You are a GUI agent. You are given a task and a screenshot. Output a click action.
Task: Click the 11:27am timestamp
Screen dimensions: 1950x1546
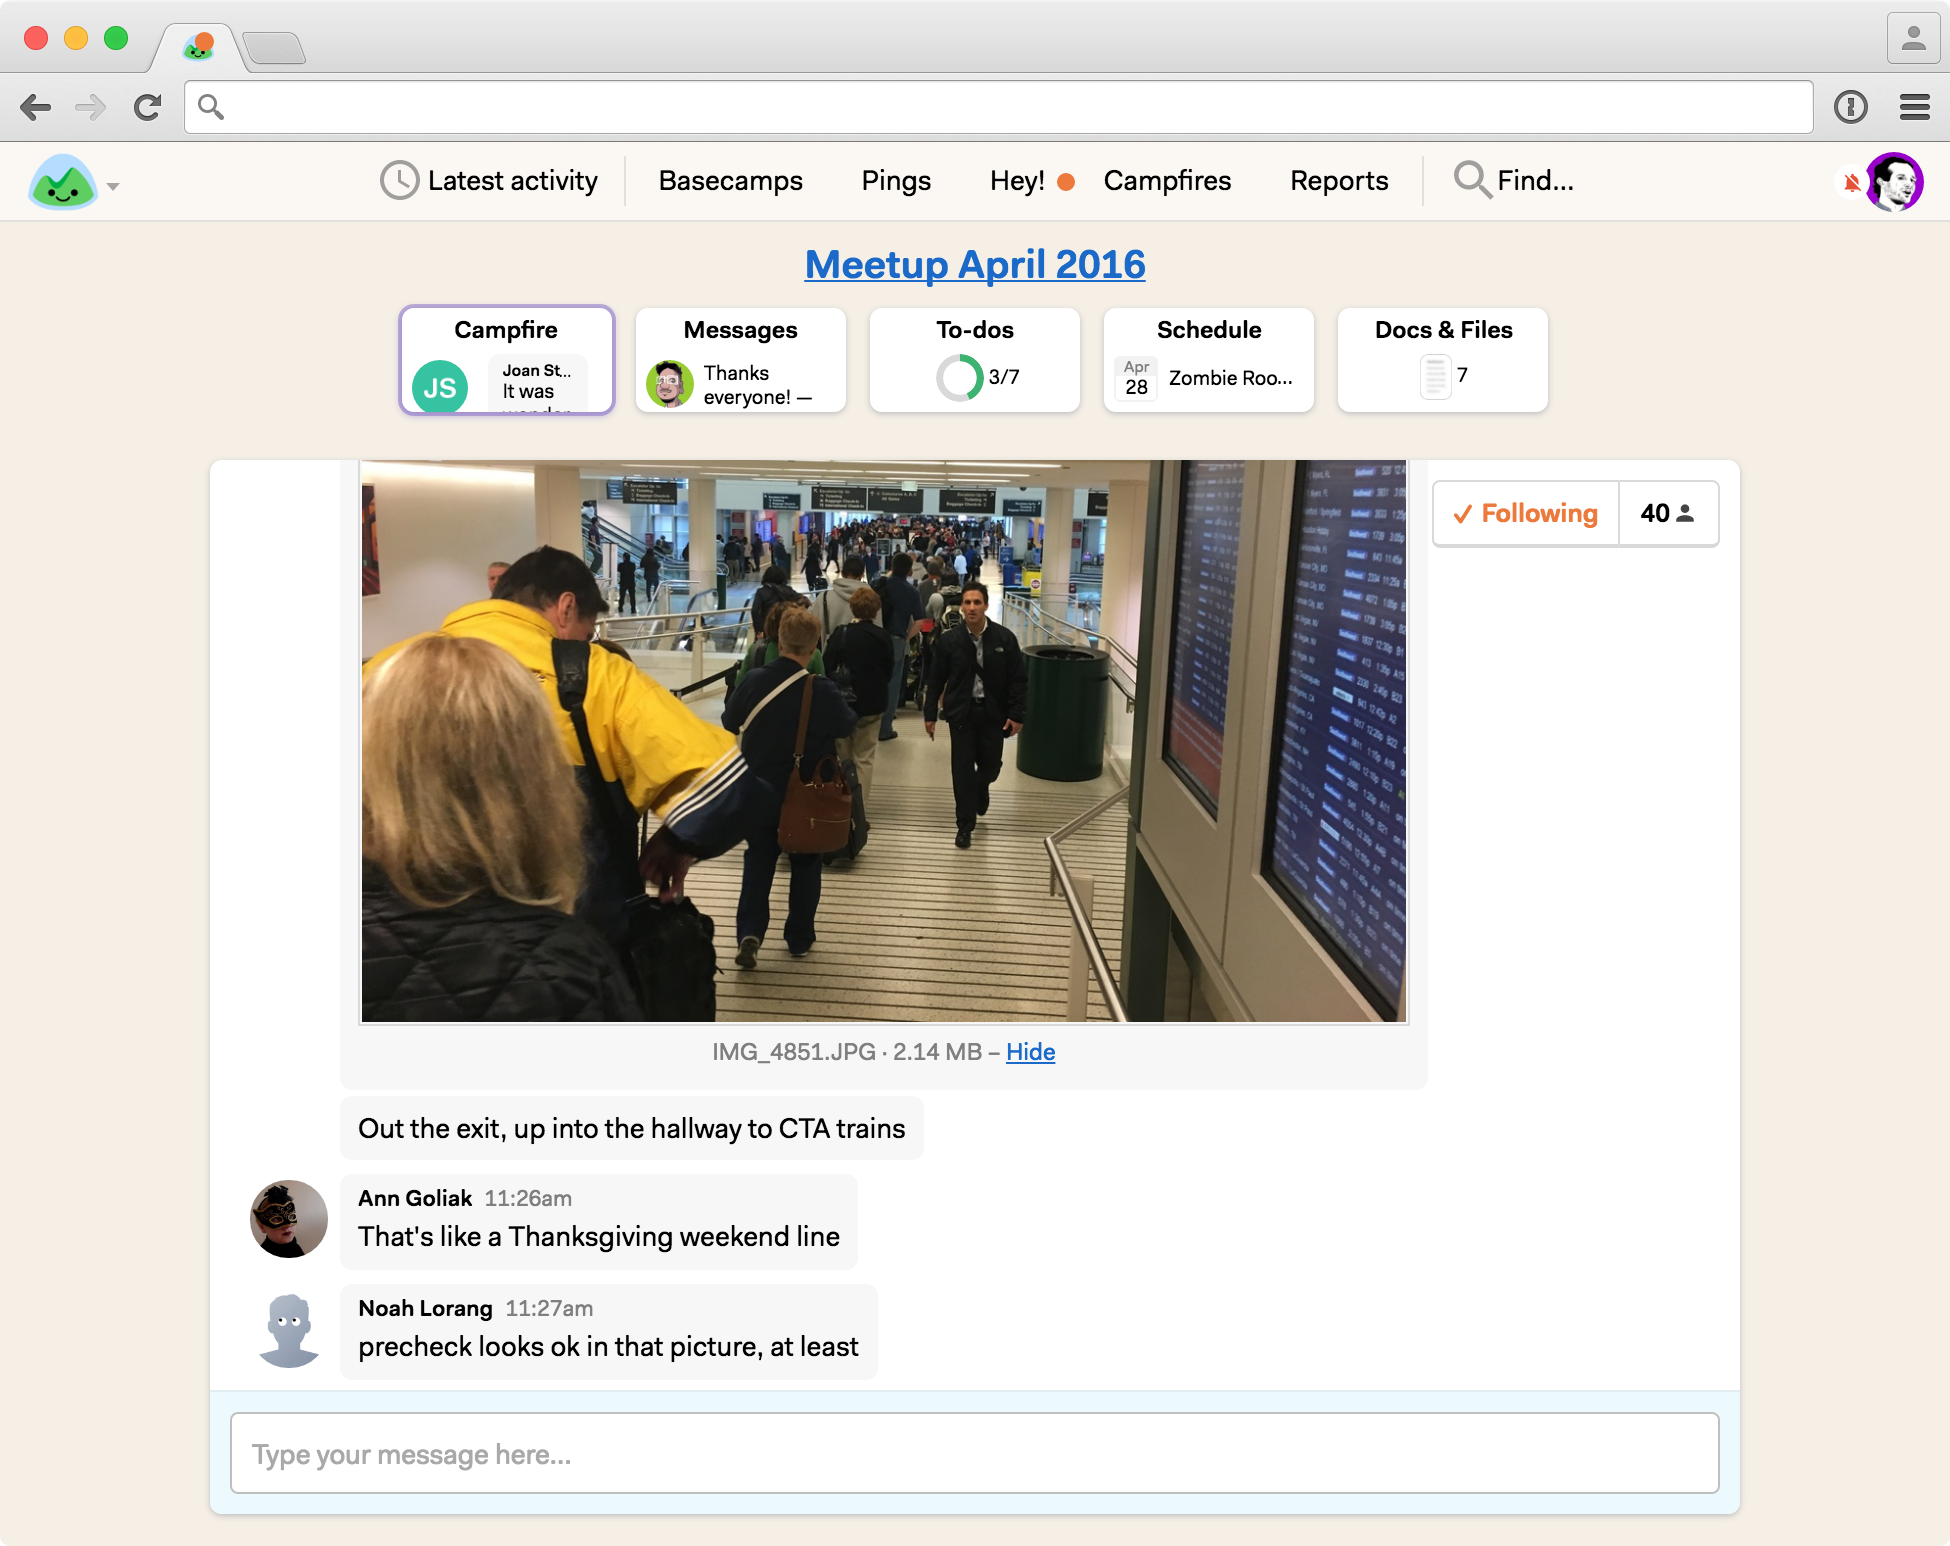pos(549,1308)
